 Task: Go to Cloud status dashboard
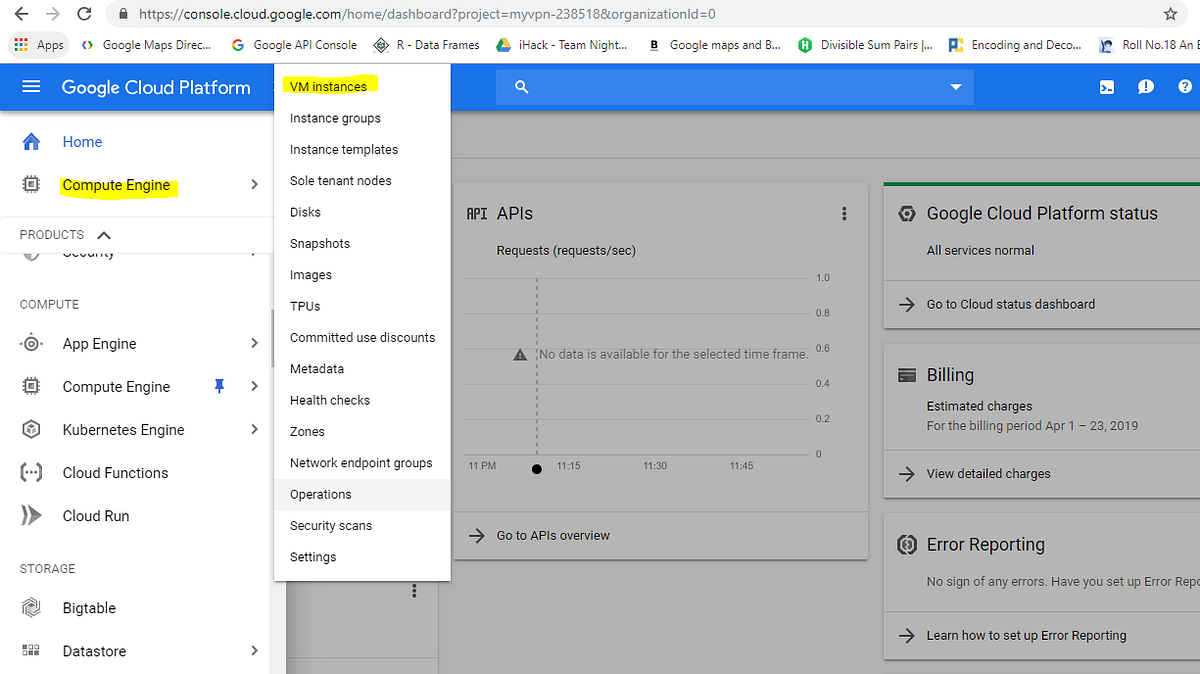[x=1010, y=304]
